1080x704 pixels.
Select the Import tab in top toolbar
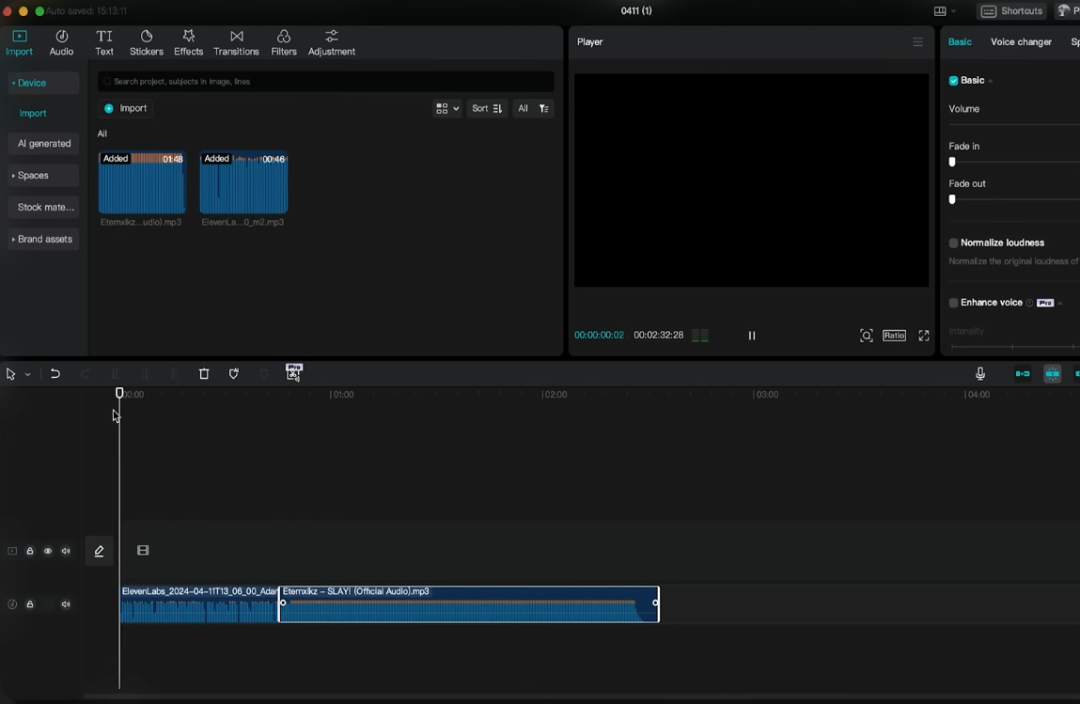pyautogui.click(x=19, y=43)
